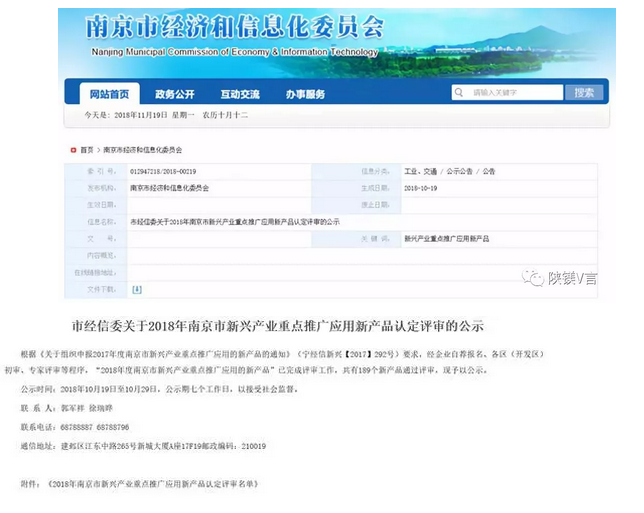Viewport: 644px width, 513px height.
Task: Click 南京市经济和信息化委员会 breadcrumb link
Action: (143, 150)
